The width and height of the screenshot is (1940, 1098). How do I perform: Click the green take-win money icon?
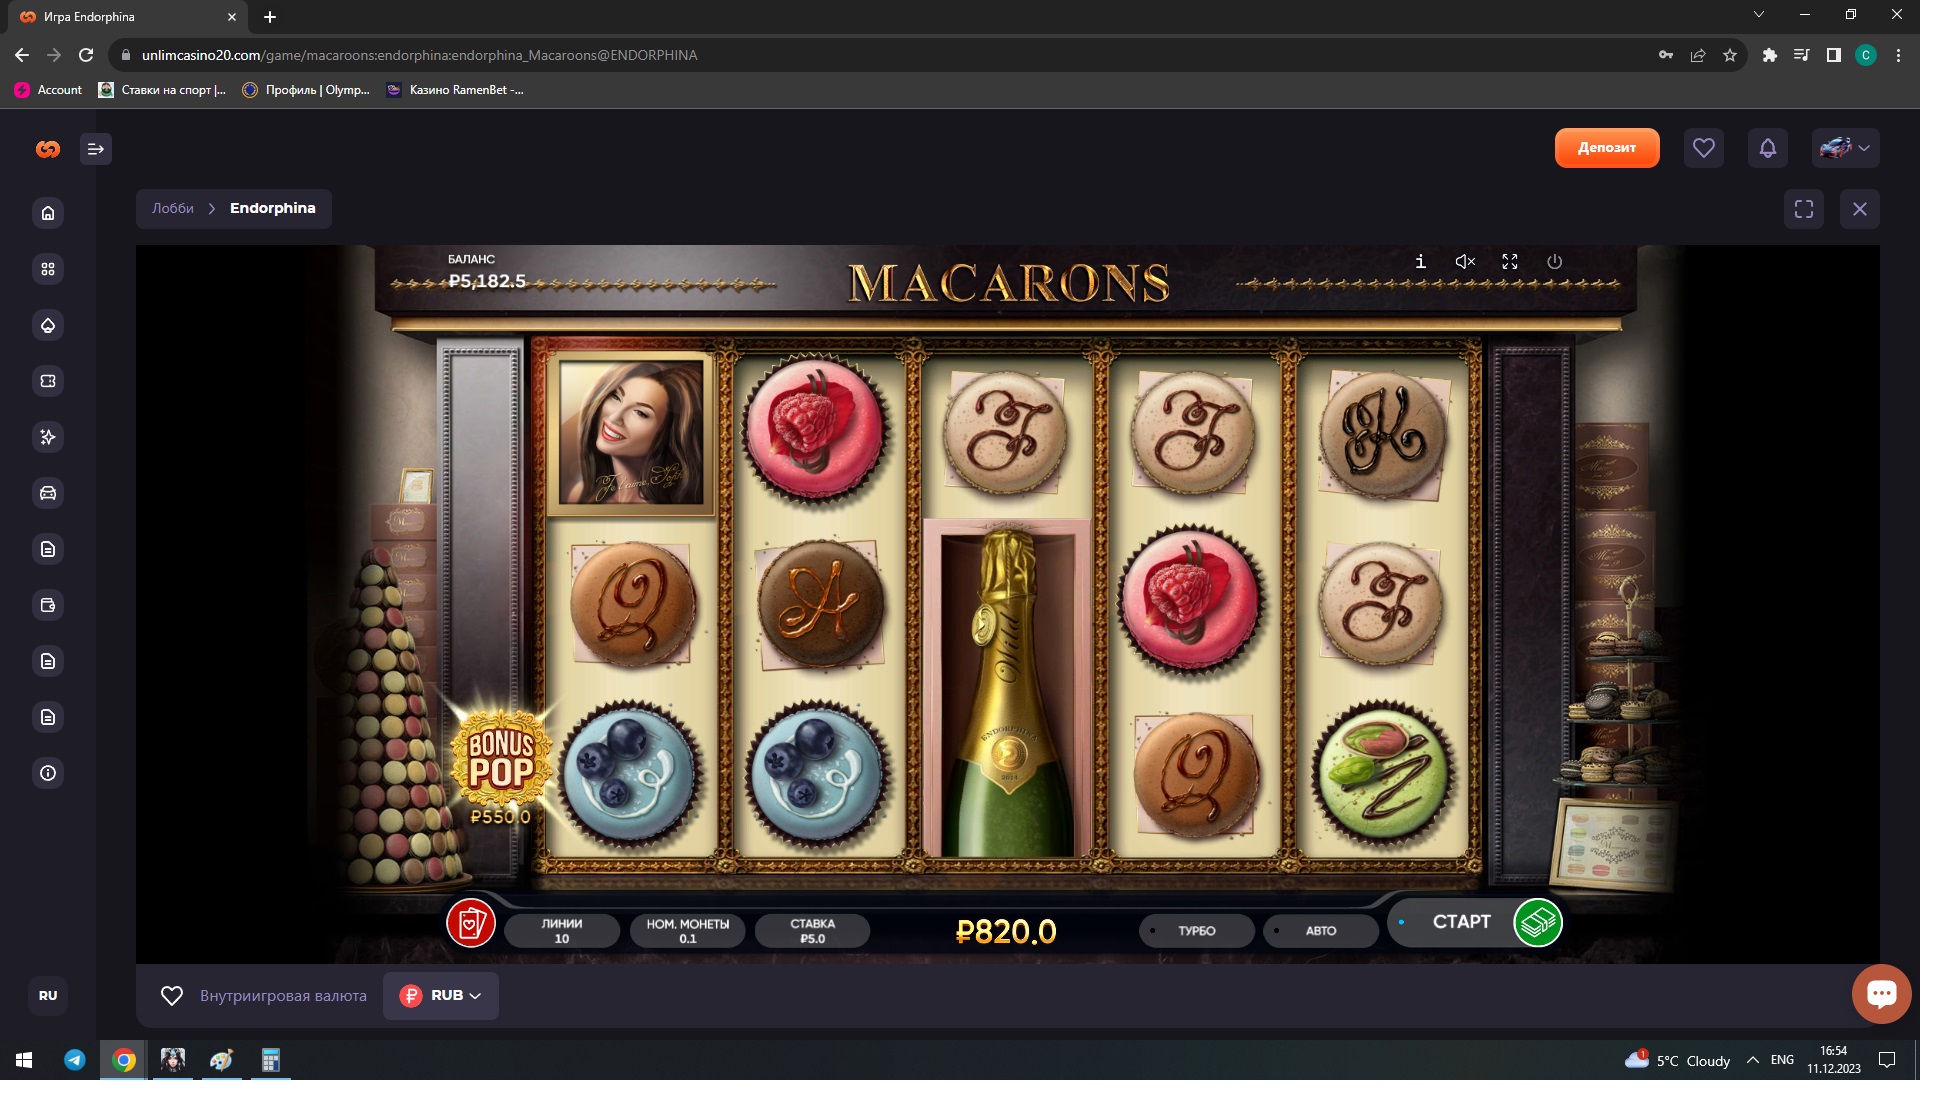click(x=1537, y=922)
